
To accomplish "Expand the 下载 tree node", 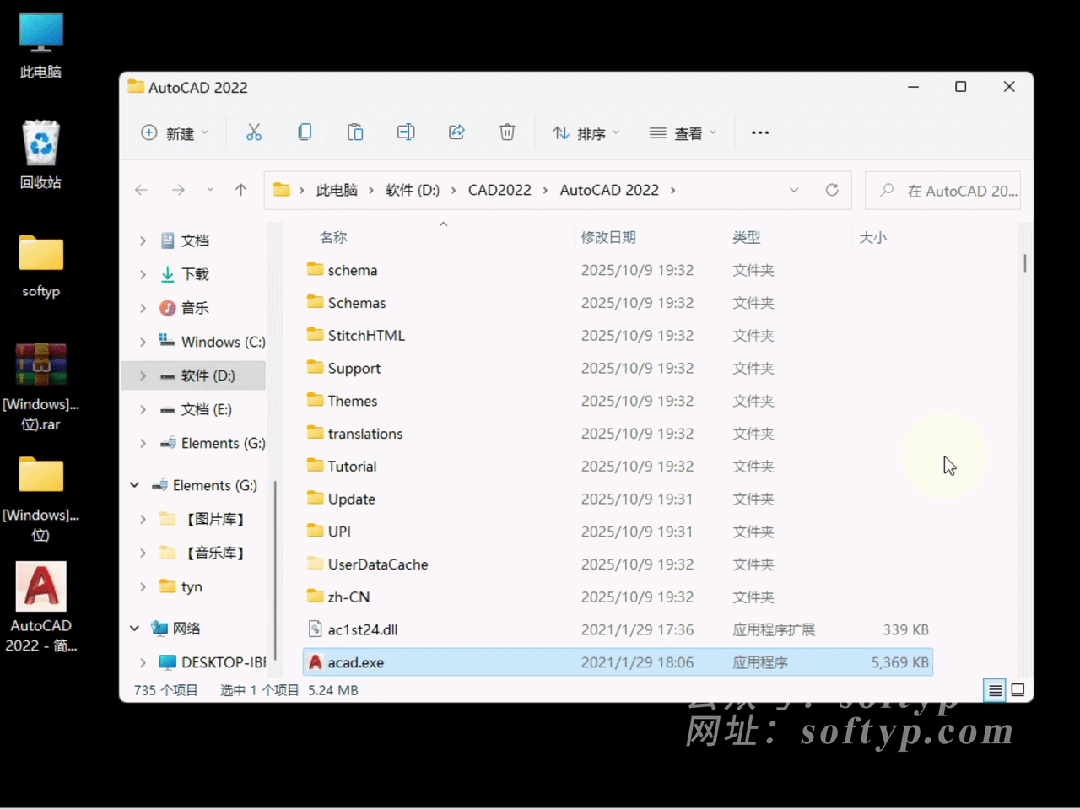I will [x=143, y=275].
